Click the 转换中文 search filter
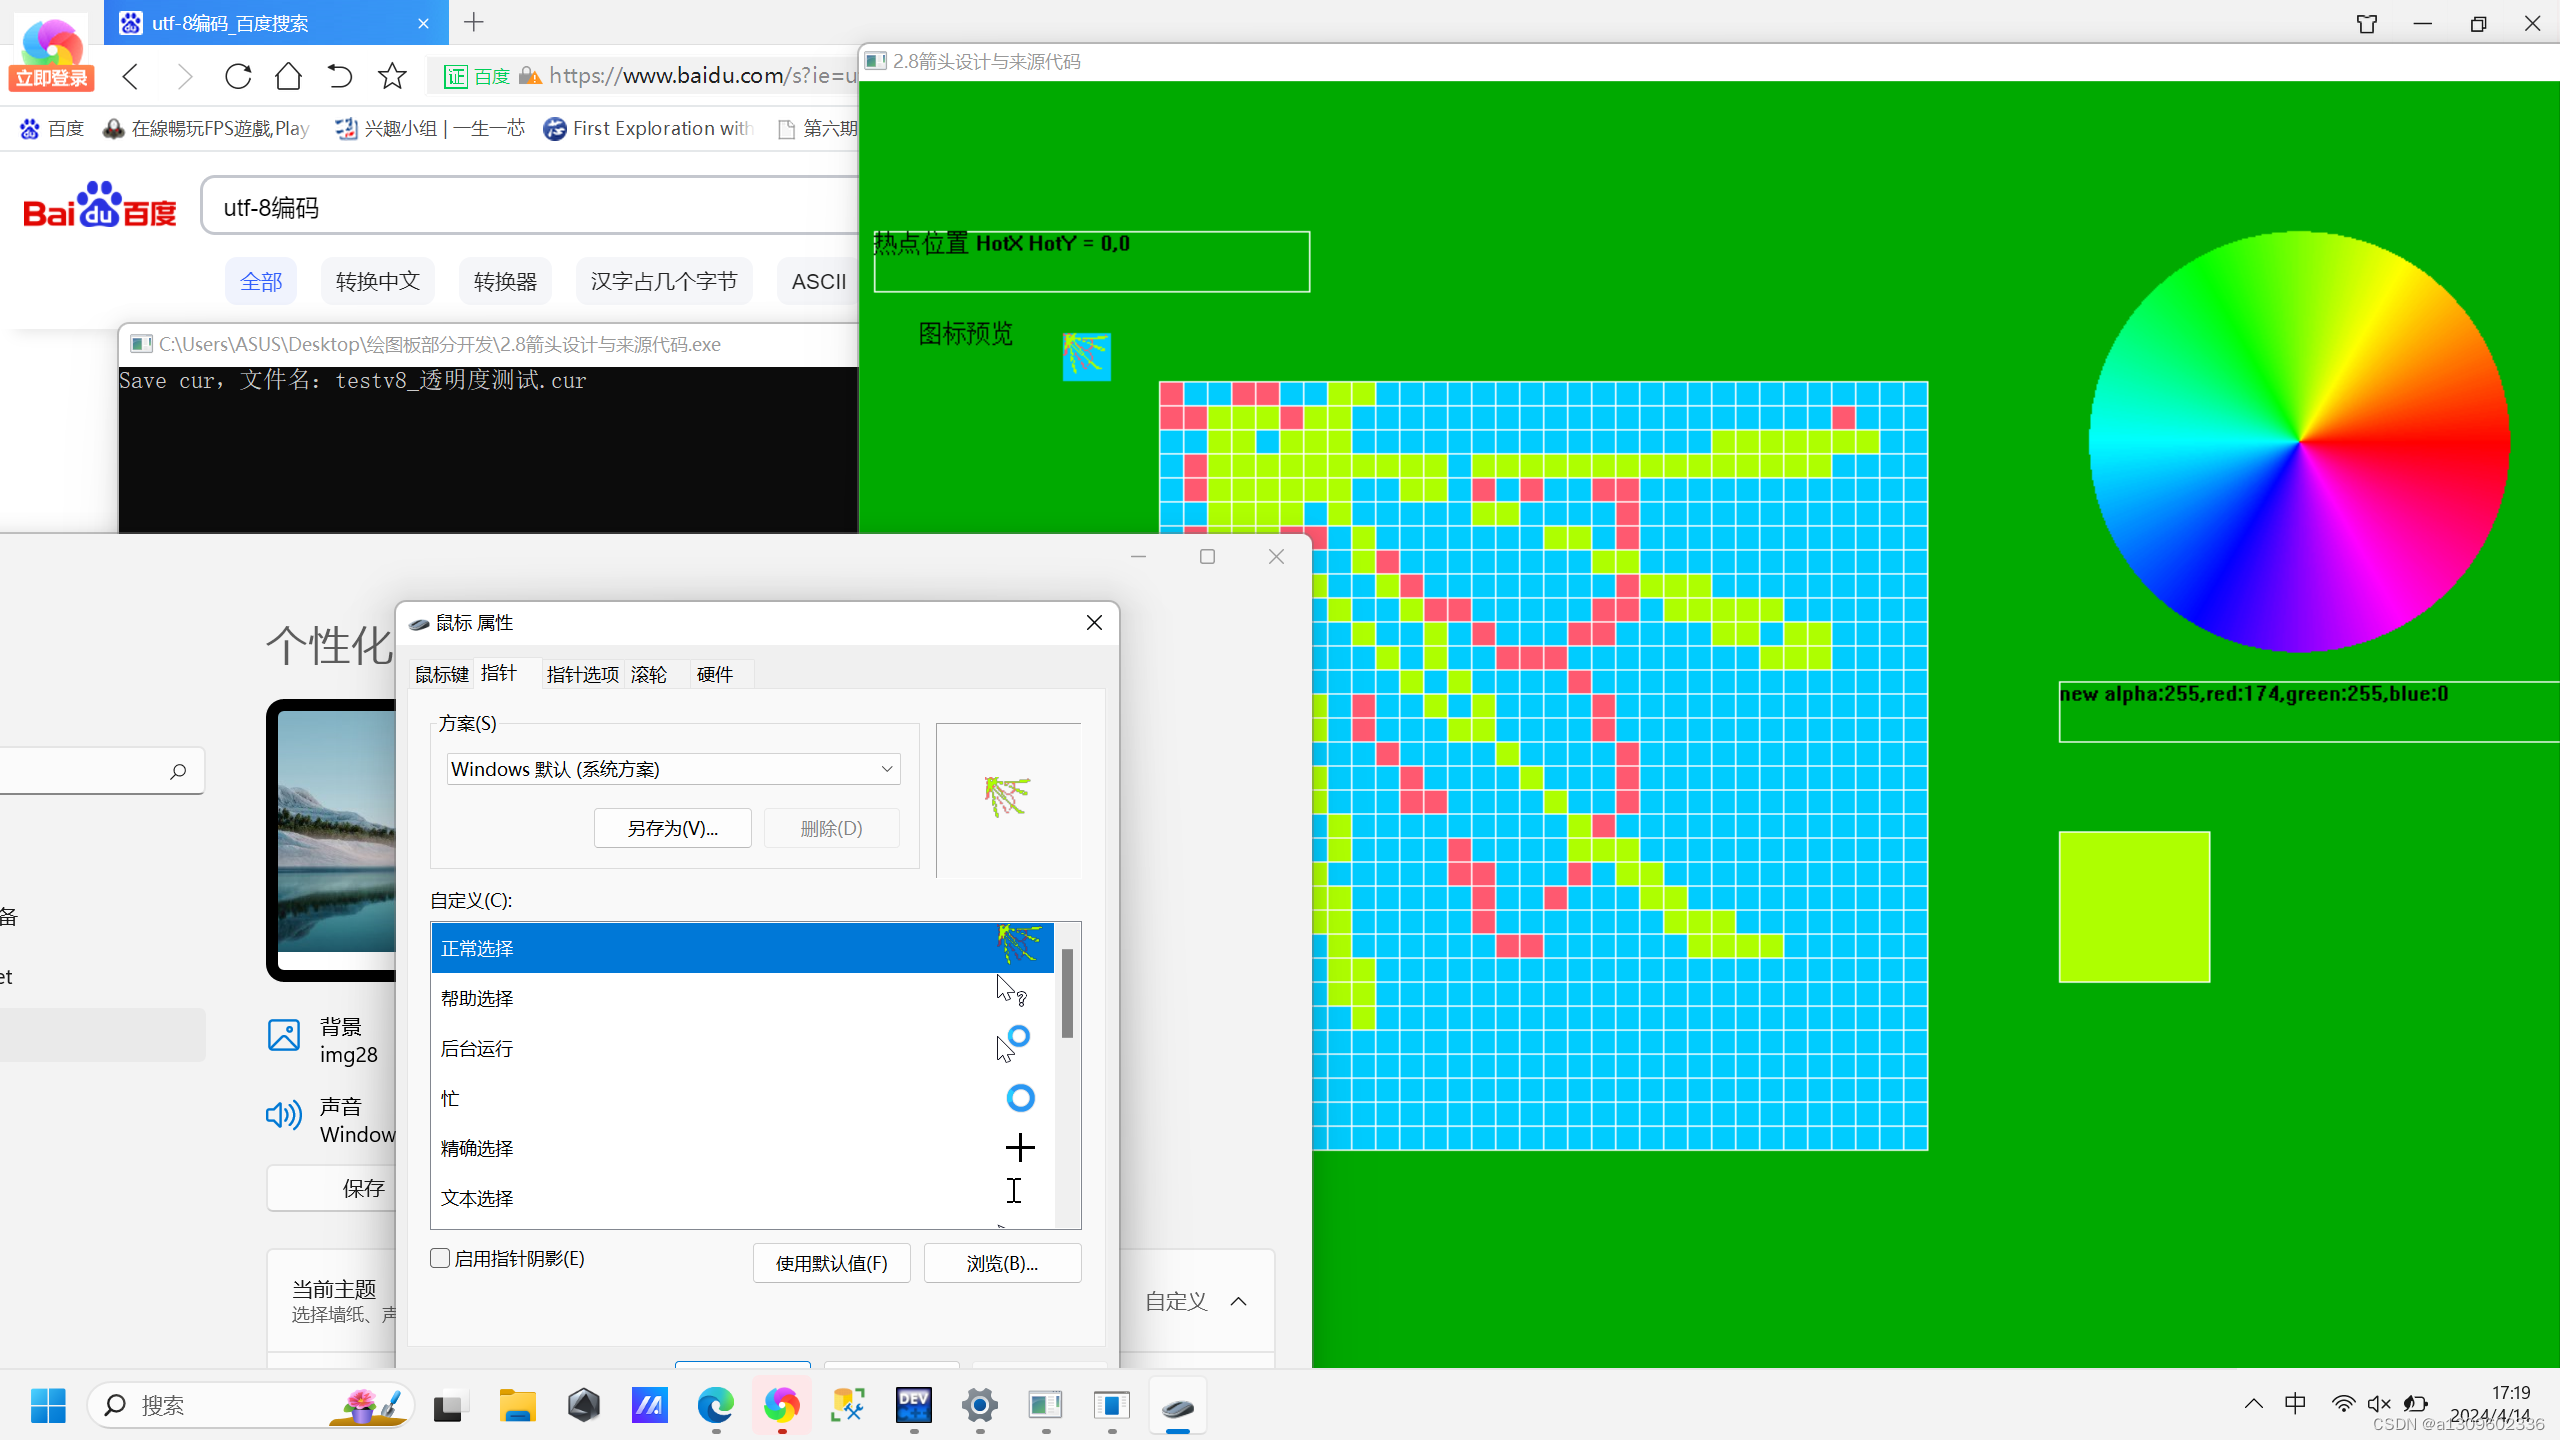Viewport: 2560px width, 1440px height. click(377, 282)
